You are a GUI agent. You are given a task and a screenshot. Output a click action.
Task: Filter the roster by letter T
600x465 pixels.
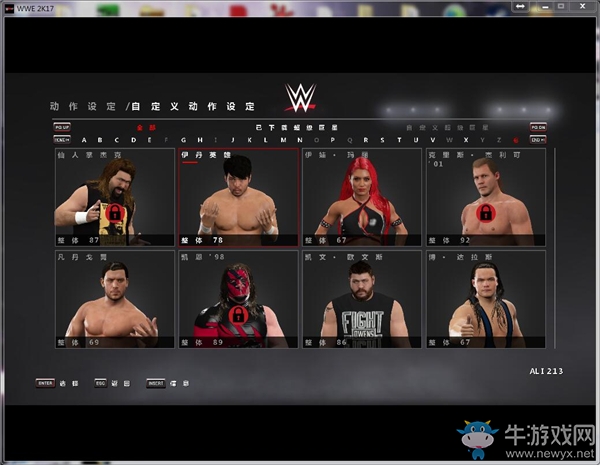pos(399,140)
